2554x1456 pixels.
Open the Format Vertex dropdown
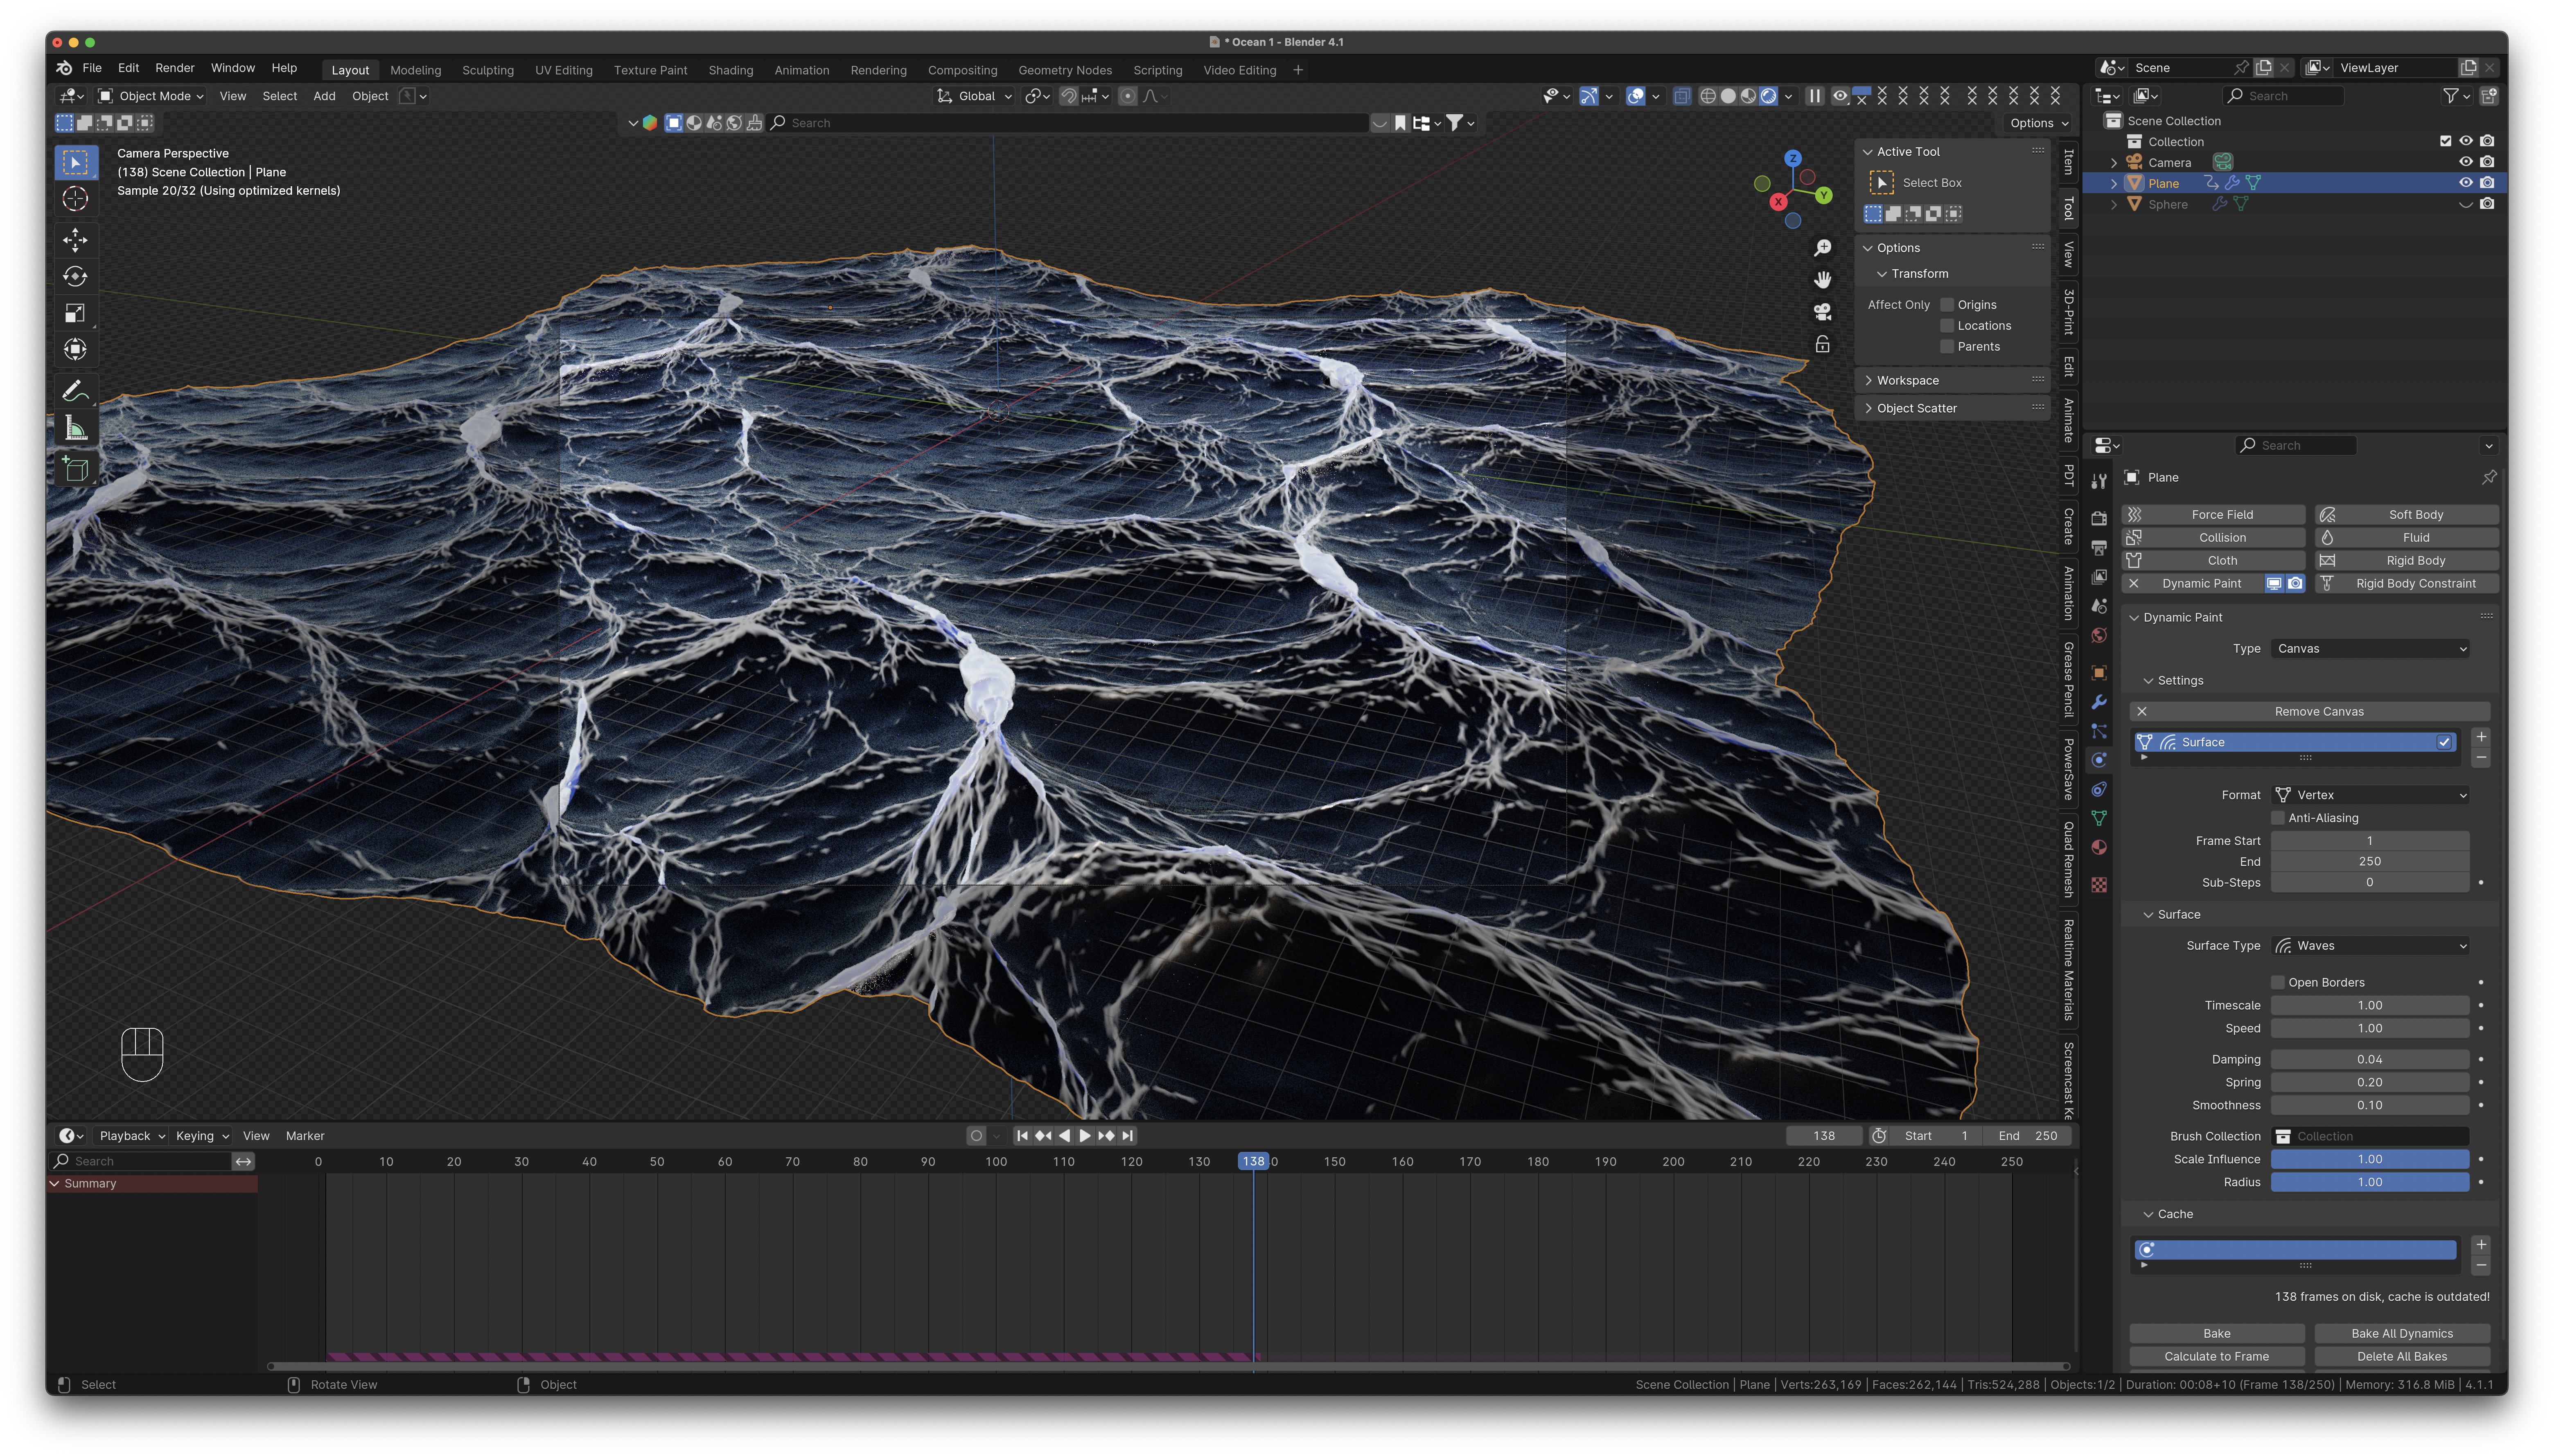coord(2370,795)
